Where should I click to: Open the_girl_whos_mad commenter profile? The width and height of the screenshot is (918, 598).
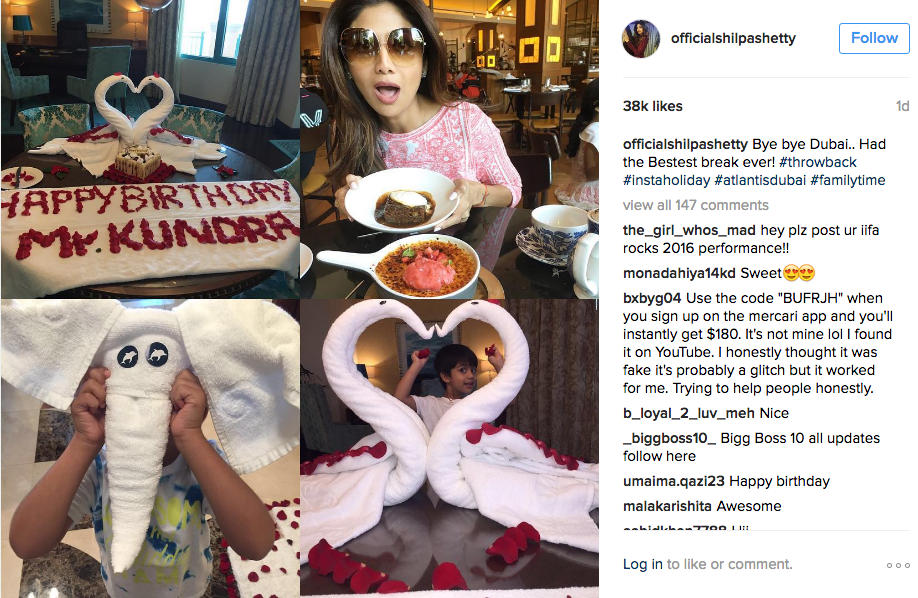[x=689, y=230]
